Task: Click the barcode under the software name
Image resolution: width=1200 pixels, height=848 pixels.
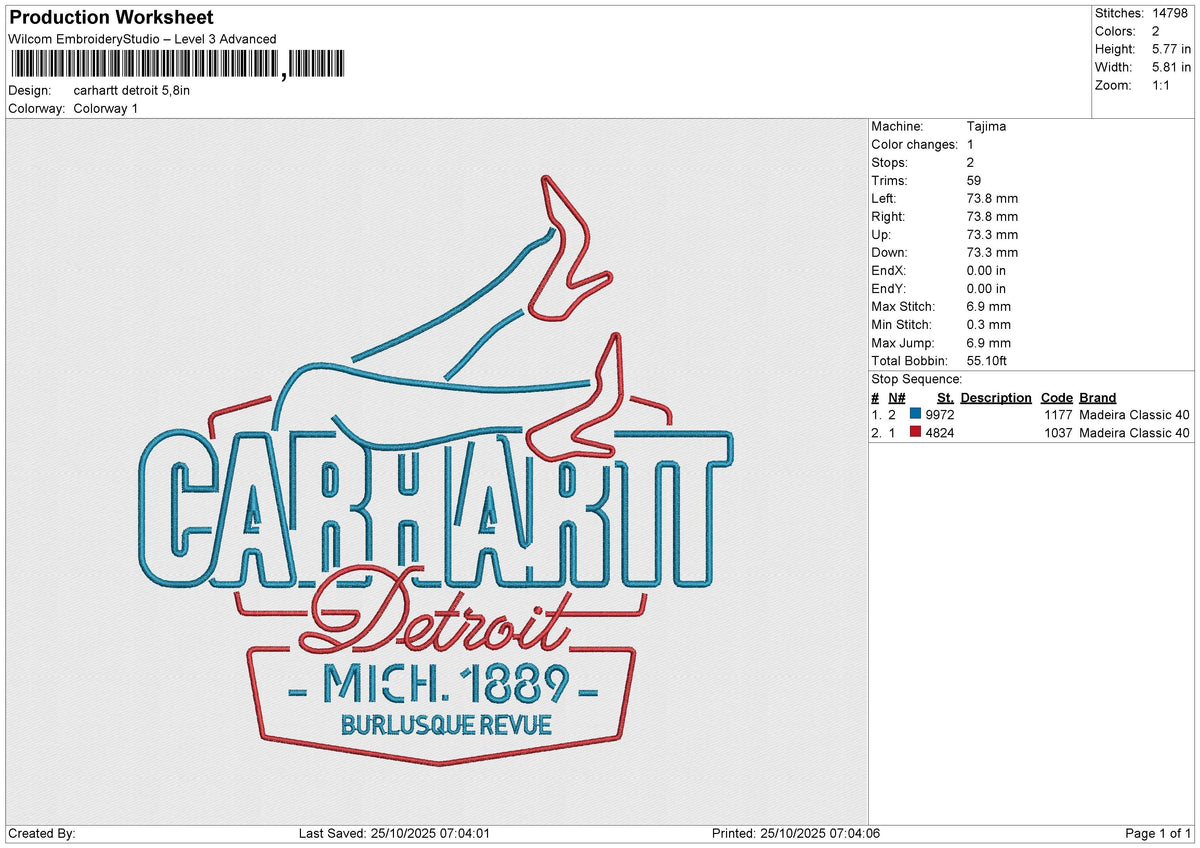Action: coord(177,65)
